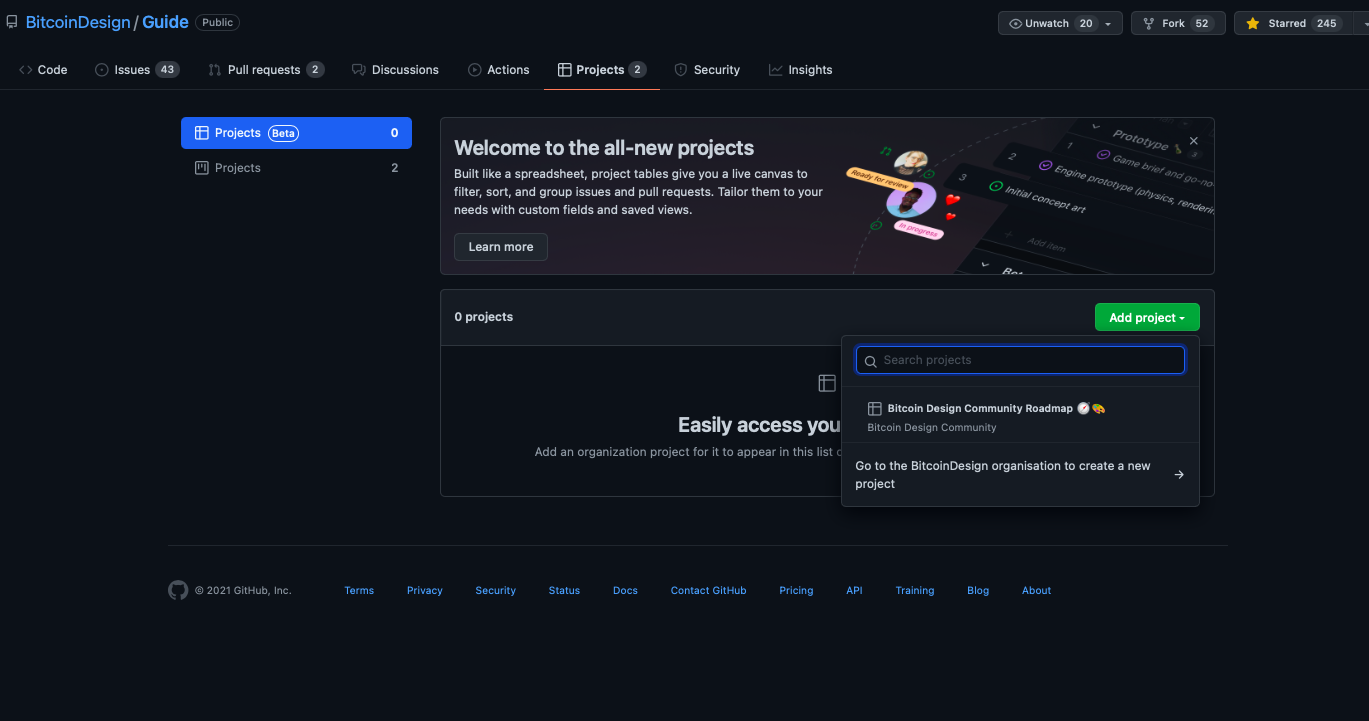Close the all-new projects welcome banner
The image size is (1369, 721).
click(x=1193, y=142)
